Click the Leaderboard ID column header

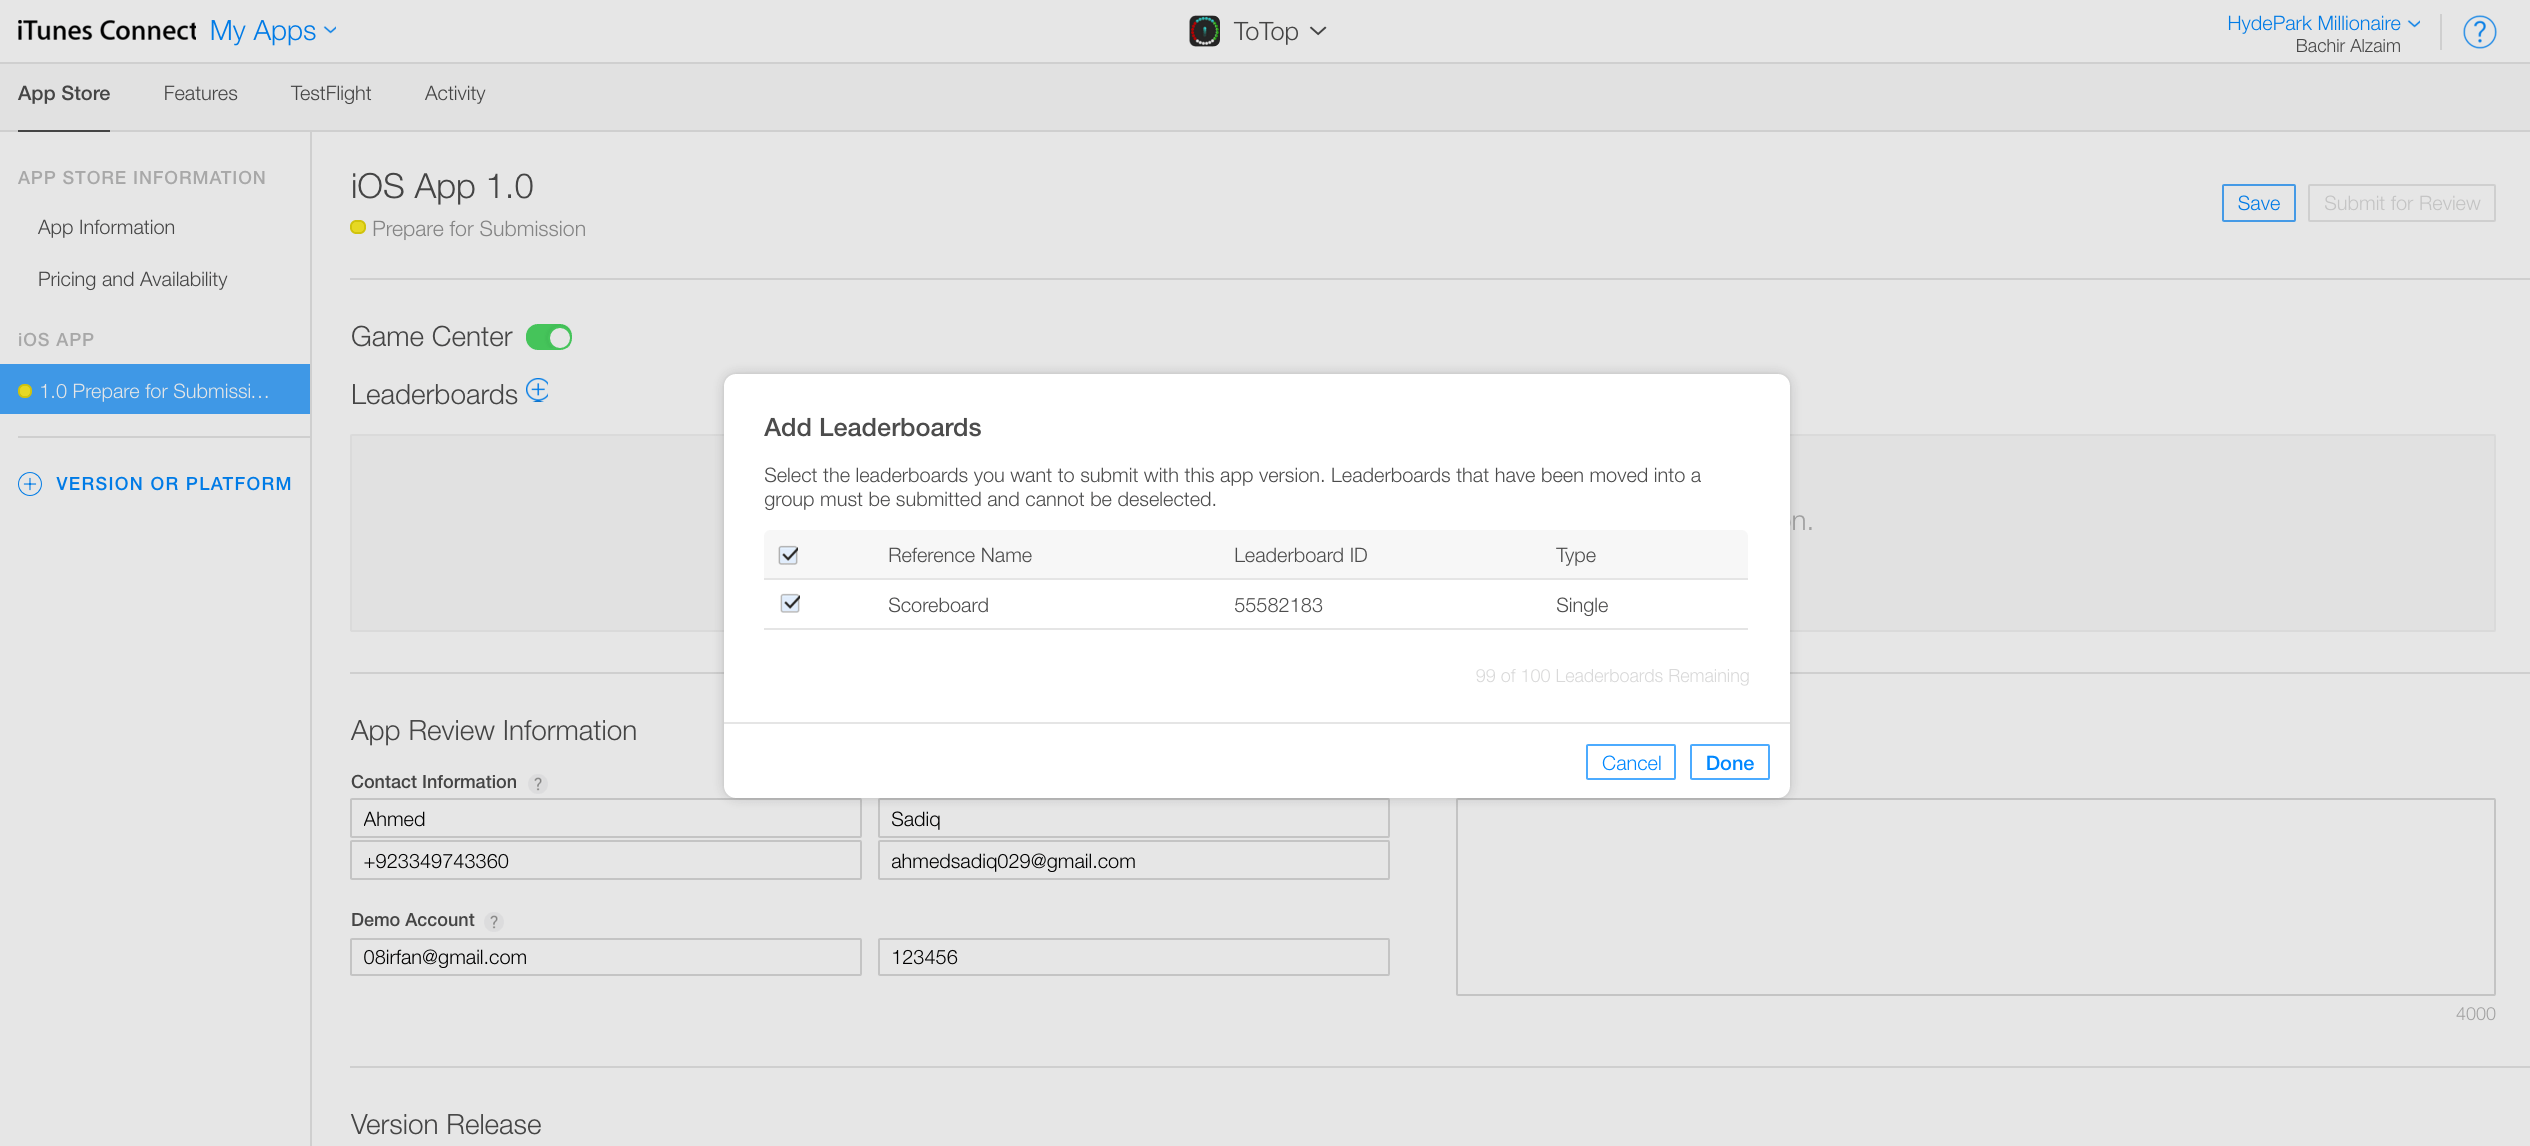tap(1300, 555)
